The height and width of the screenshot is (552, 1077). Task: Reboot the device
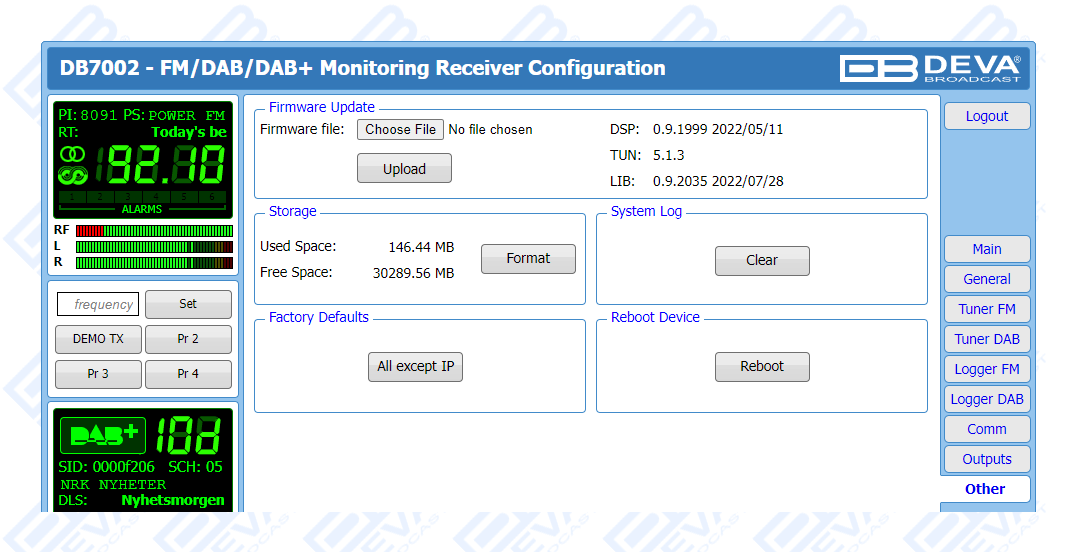click(761, 366)
